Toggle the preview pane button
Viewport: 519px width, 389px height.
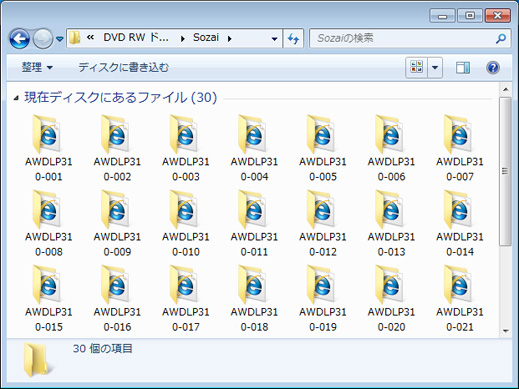(x=463, y=68)
